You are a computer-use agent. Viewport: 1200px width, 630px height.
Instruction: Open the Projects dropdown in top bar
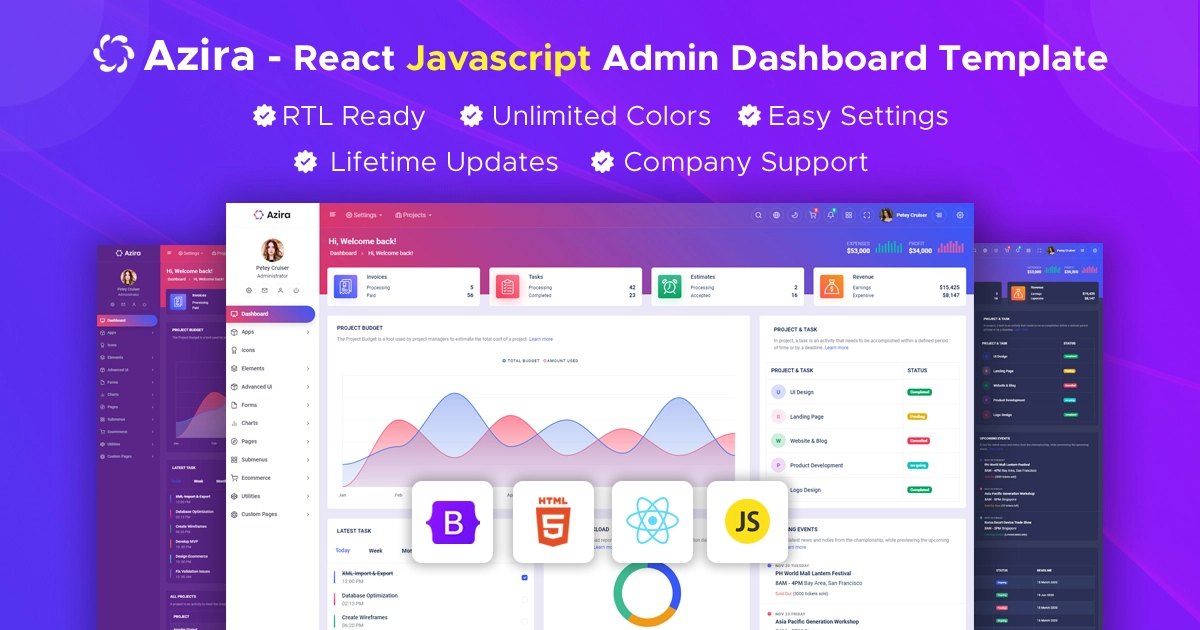point(413,215)
